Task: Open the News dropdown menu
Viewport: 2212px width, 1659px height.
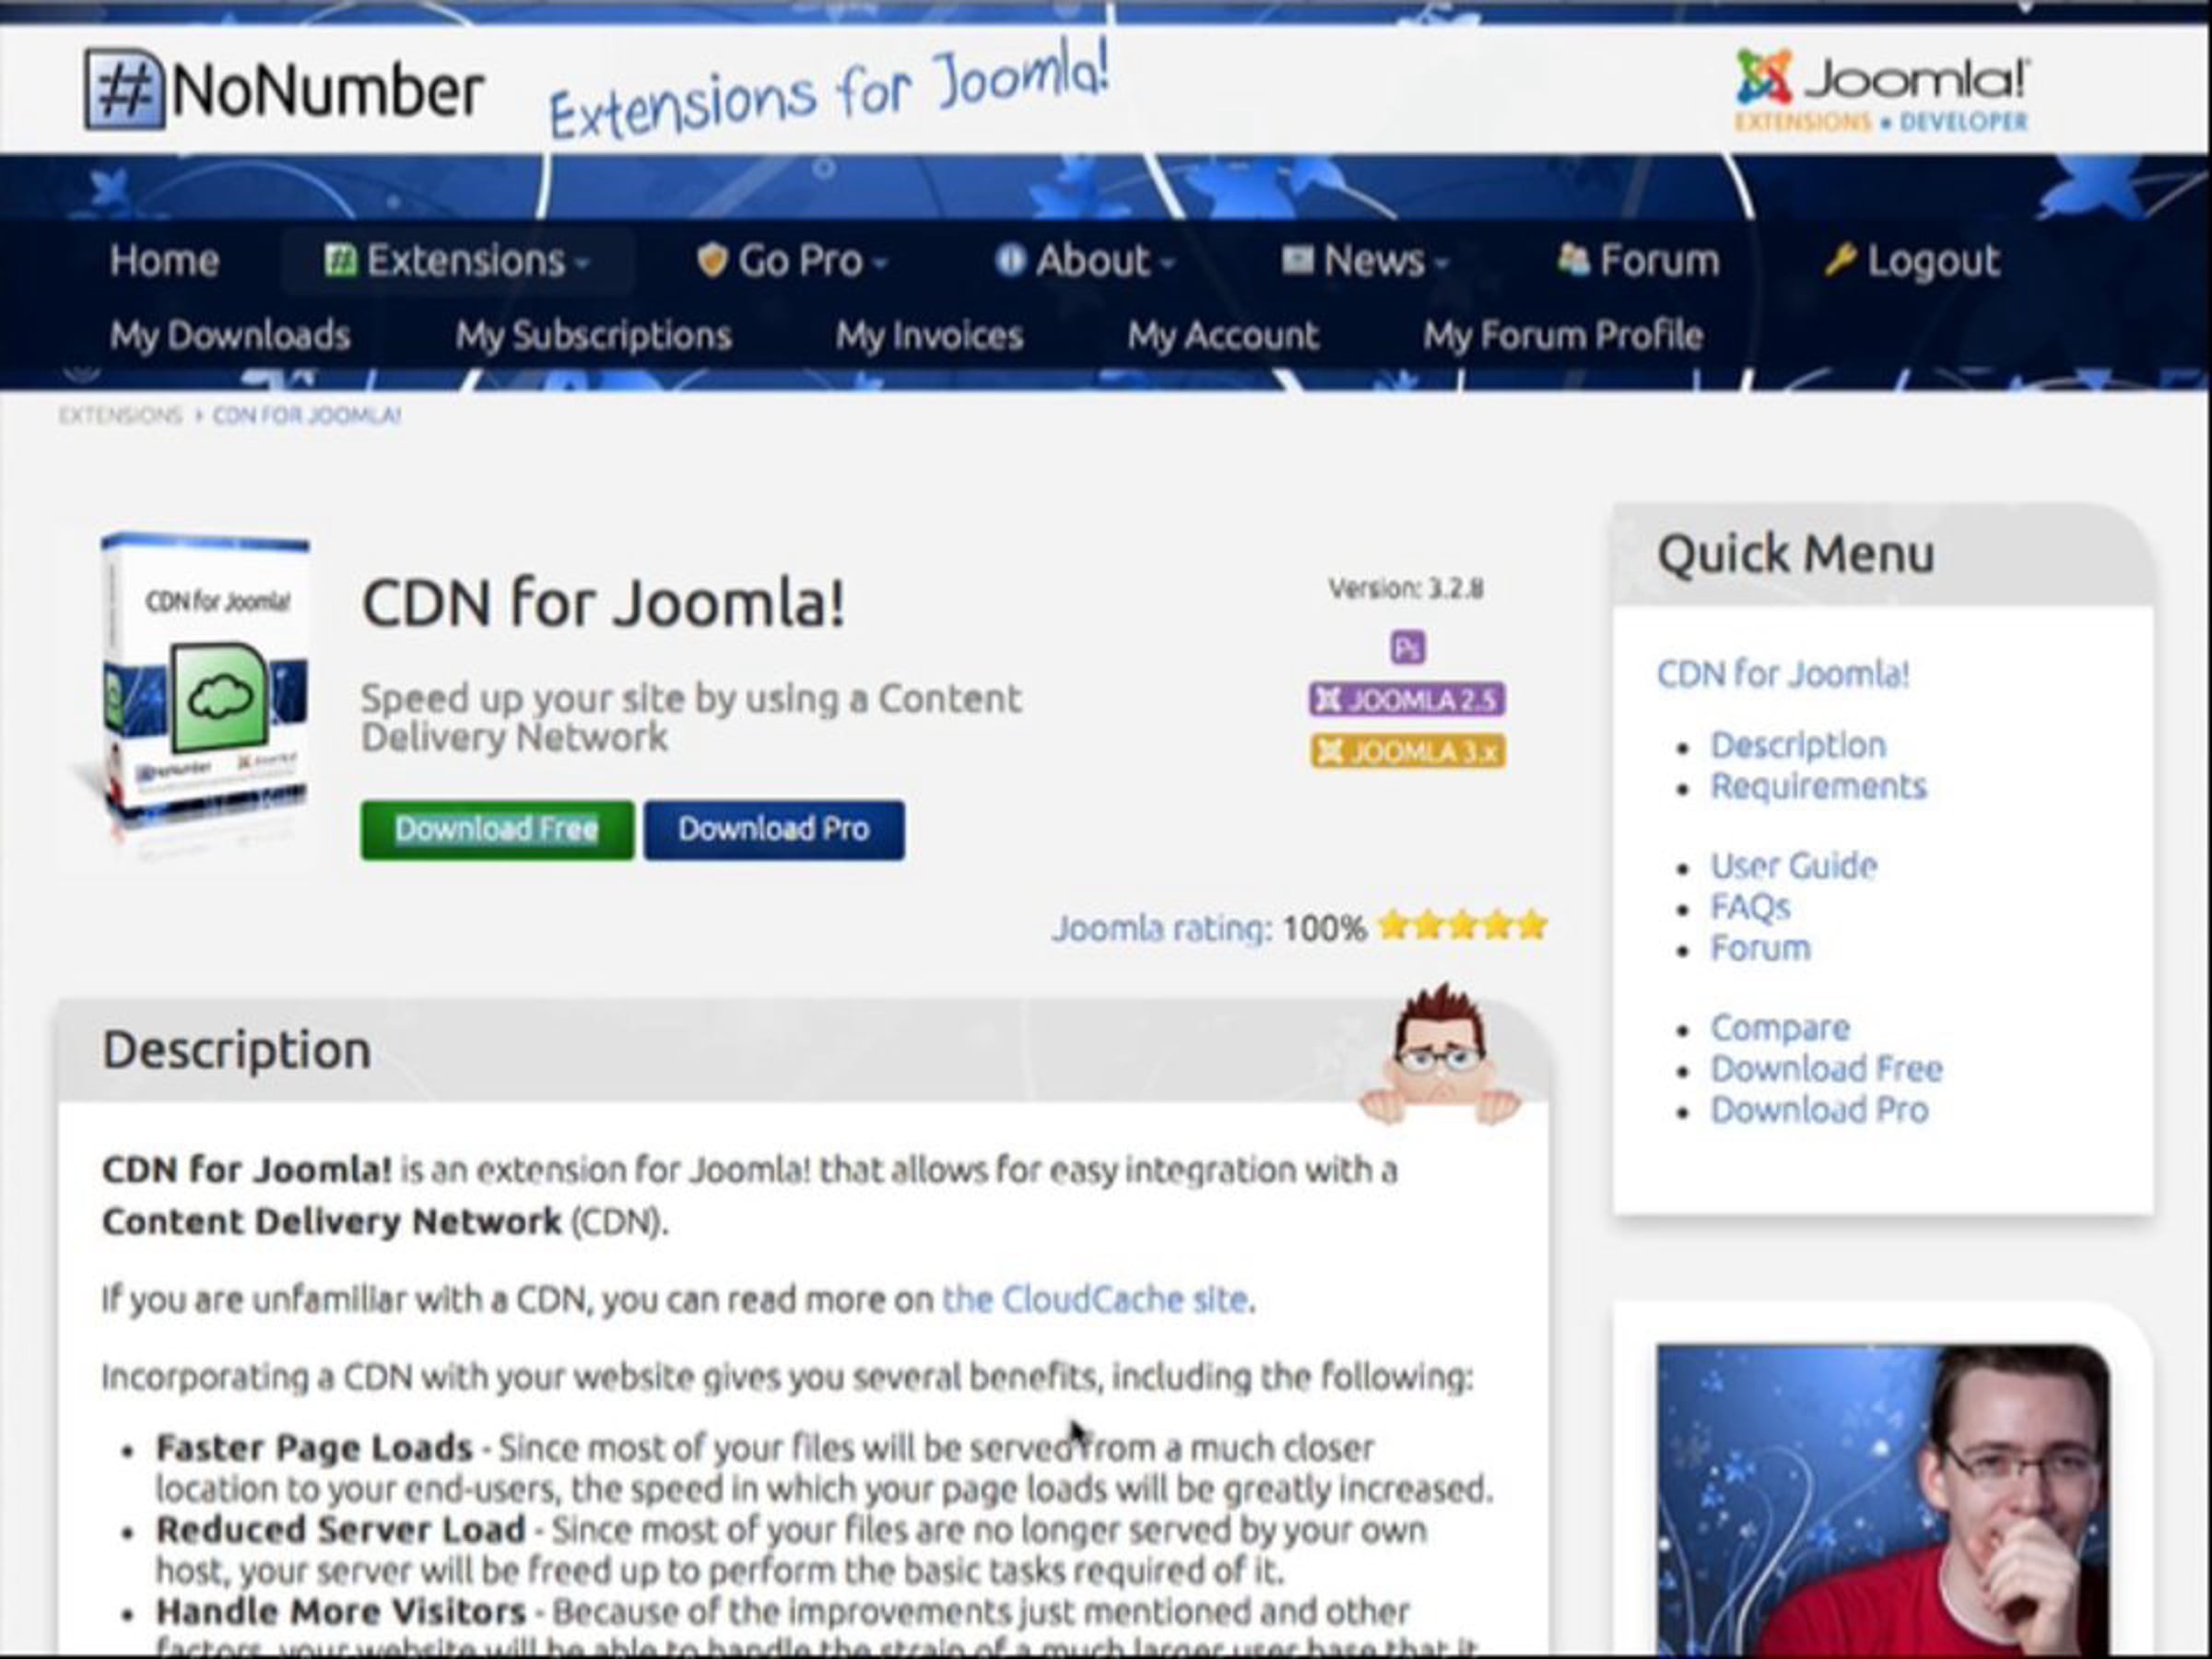Action: [x=1365, y=261]
